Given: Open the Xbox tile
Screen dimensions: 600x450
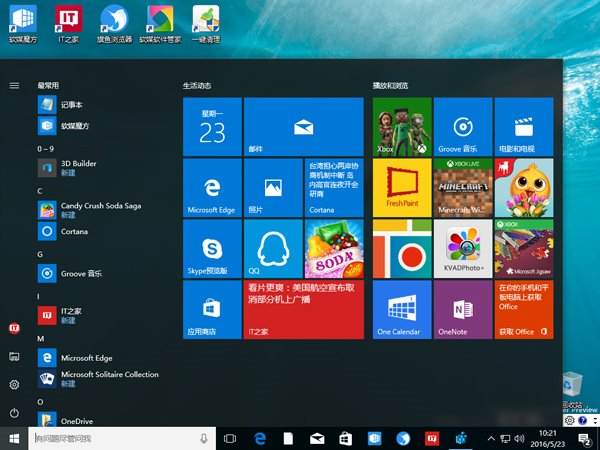Looking at the screenshot, I should [x=402, y=127].
